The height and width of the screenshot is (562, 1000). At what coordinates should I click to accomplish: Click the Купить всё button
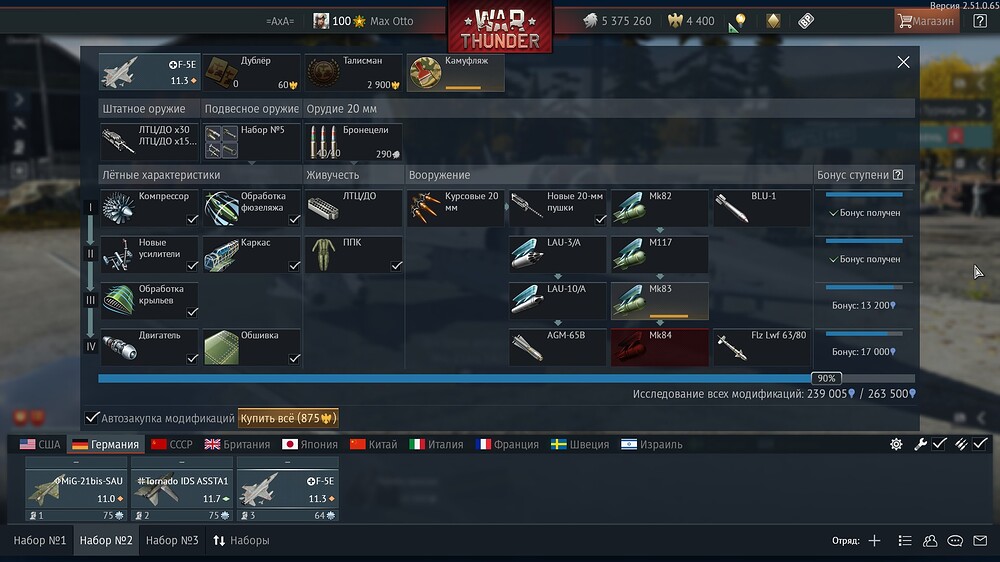288,418
